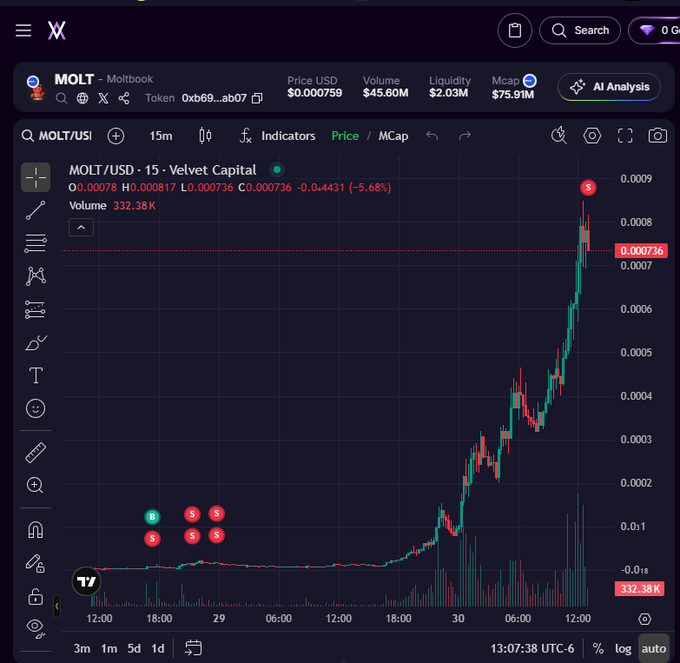Open the candlestick chart type menu
680x663 pixels.
pos(205,135)
